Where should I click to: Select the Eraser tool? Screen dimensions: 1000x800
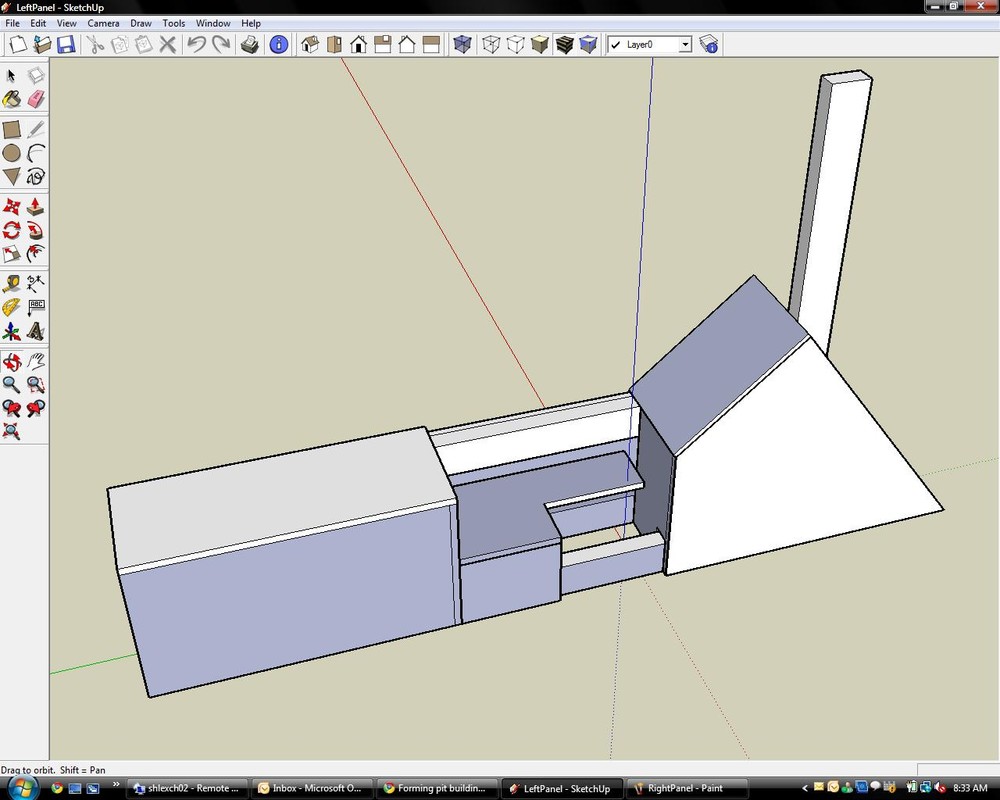[36, 99]
